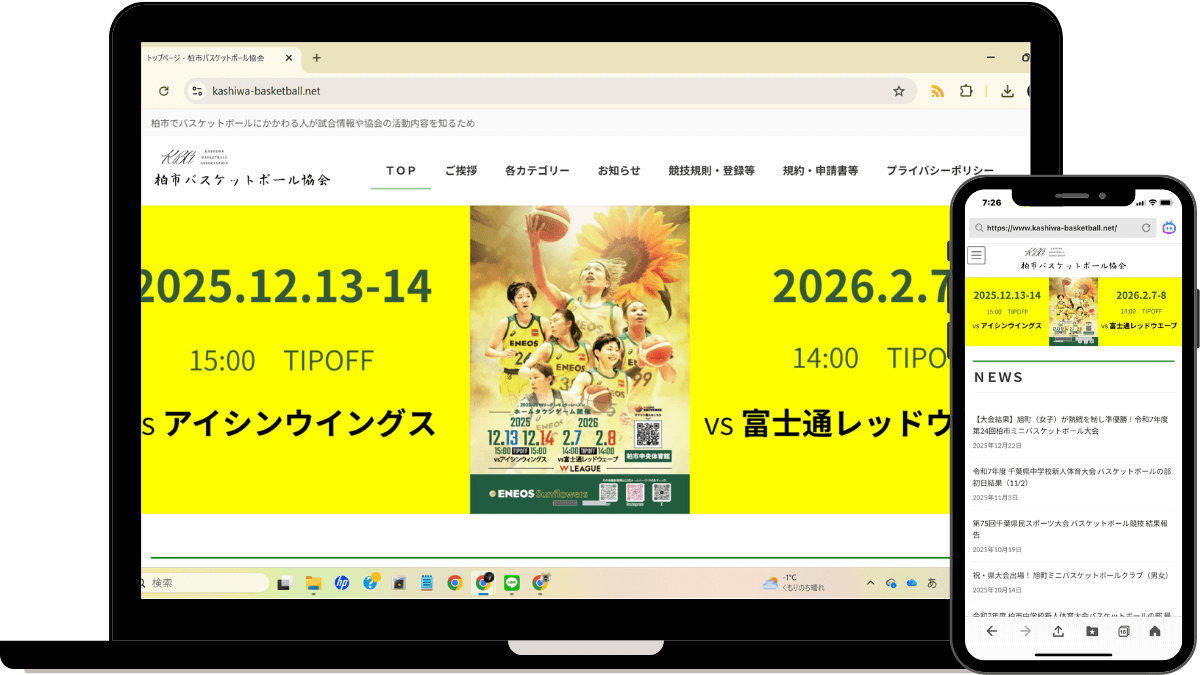Click the プライバシーポリシー link

[940, 171]
